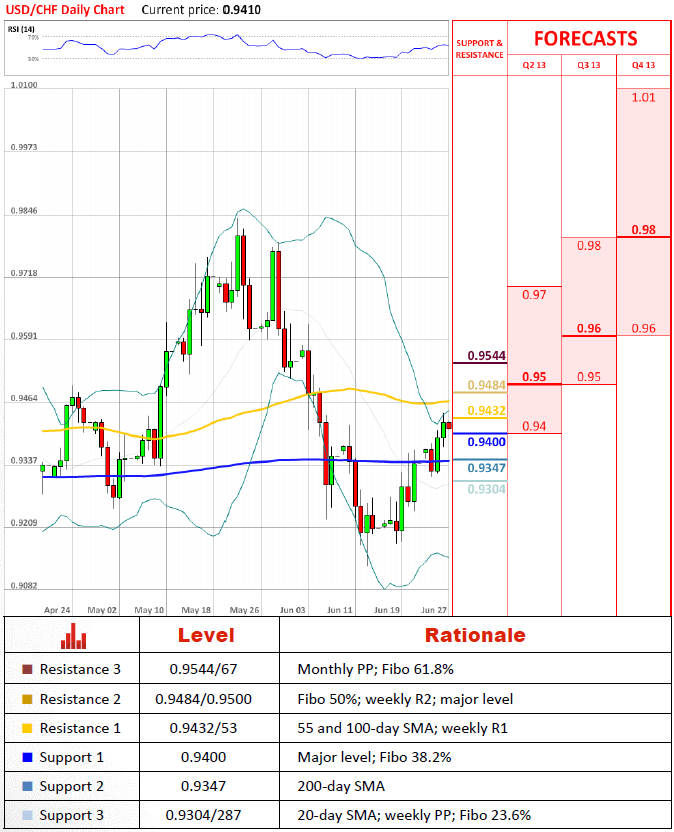Click the 0.9544 resistance level label
Image resolution: width=674 pixels, height=832 pixels.
tap(486, 356)
